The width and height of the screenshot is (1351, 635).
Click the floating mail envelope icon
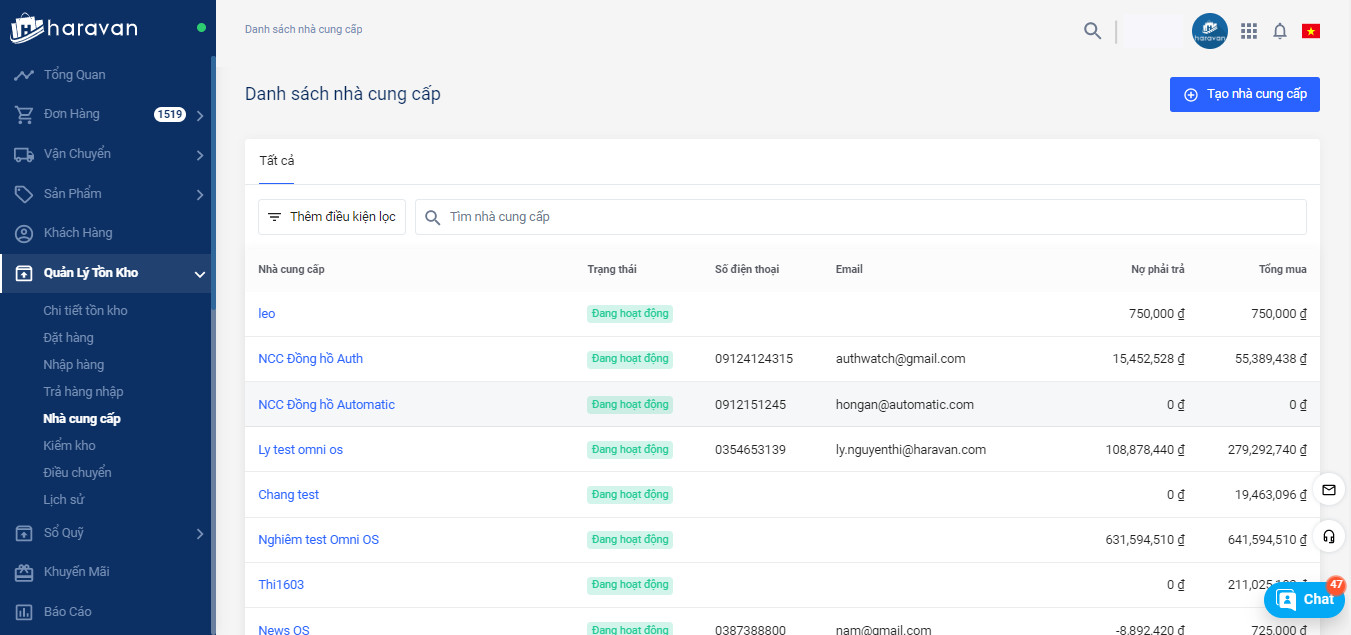point(1328,490)
